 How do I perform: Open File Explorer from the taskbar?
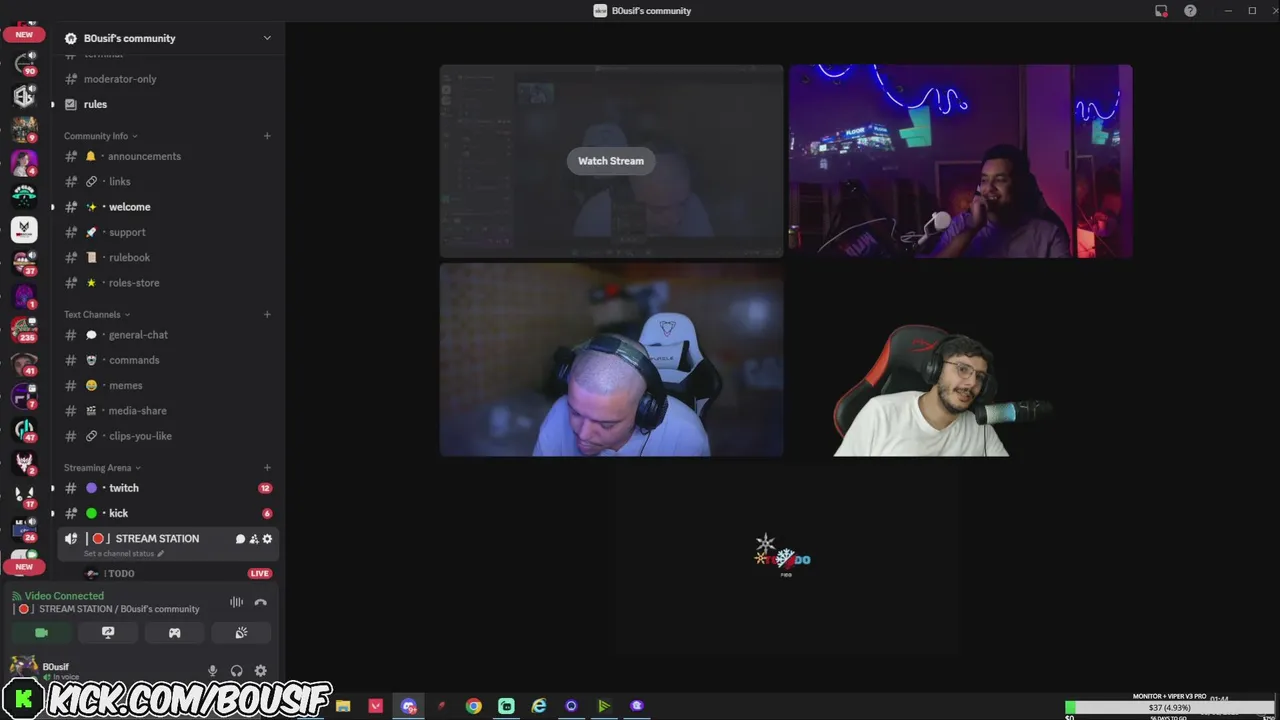tap(343, 706)
